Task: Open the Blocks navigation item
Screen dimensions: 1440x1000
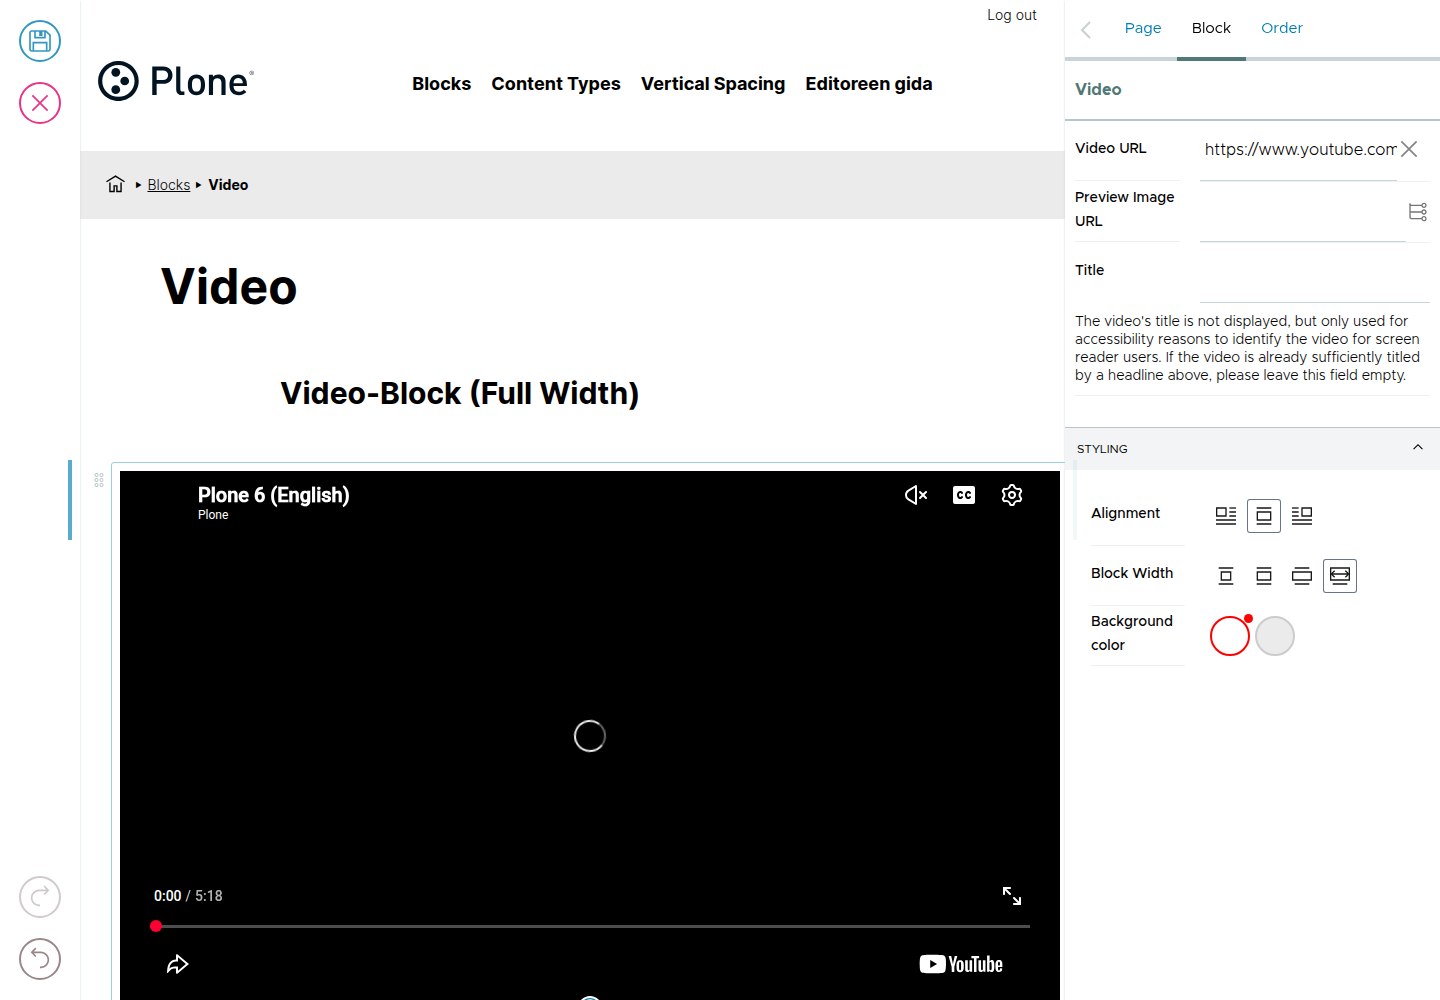Action: [x=441, y=84]
